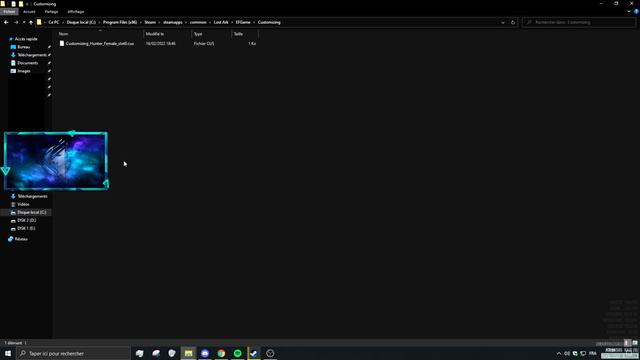Screen dimensions: 640x360
Task: Go back with the Back arrow
Action: 6,22
